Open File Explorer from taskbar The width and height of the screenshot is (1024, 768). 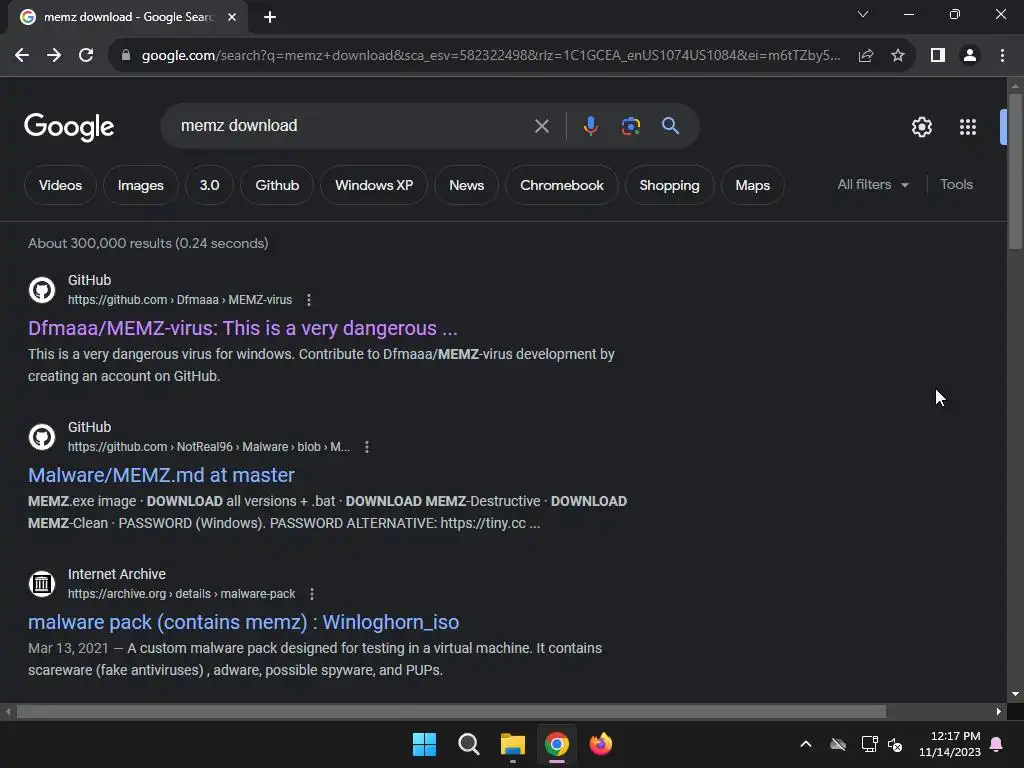[513, 744]
